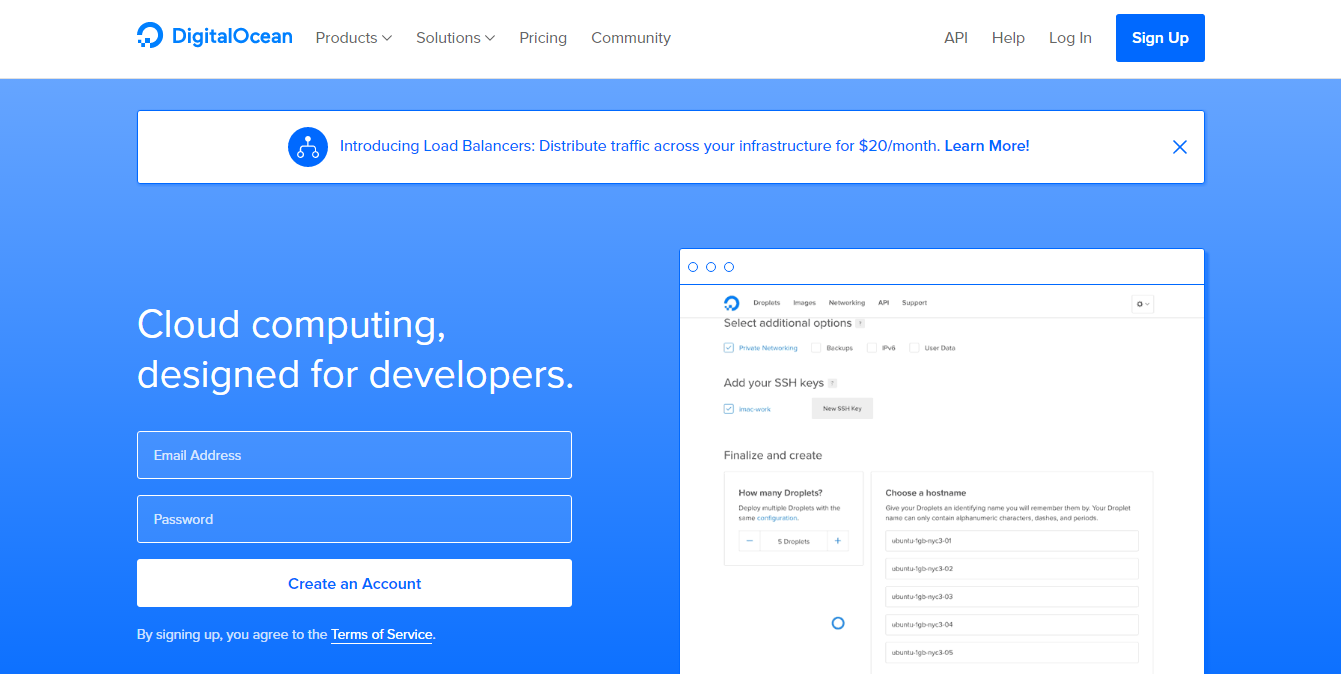Open the Solutions dropdown menu
This screenshot has height=674, width=1341.
(x=455, y=38)
